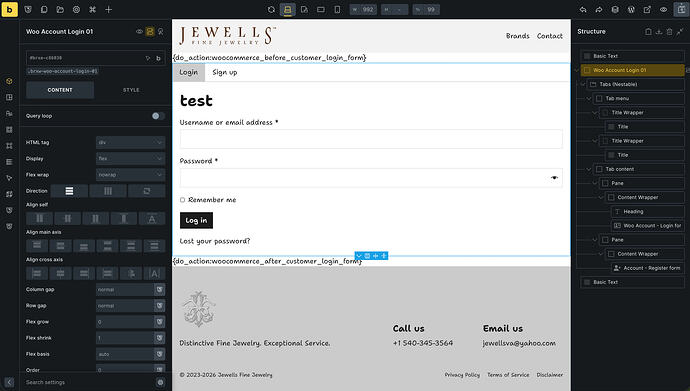690x391 pixels.
Task: Switch to the CONTENT tab
Action: 60,90
